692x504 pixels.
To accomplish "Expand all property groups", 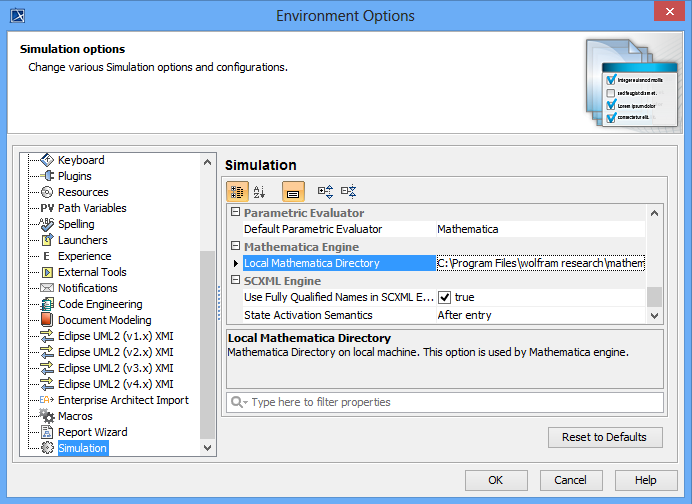I will click(325, 191).
